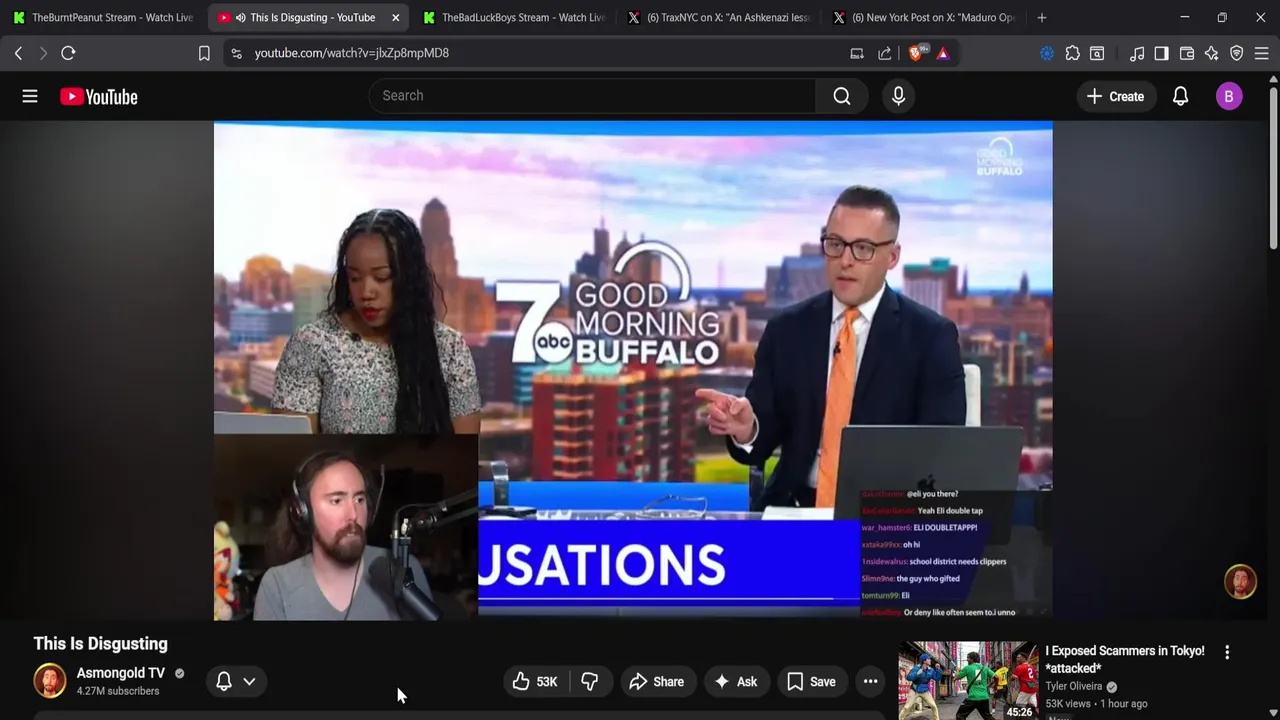Go back in browser history
This screenshot has width=1280, height=720.
coord(18,53)
